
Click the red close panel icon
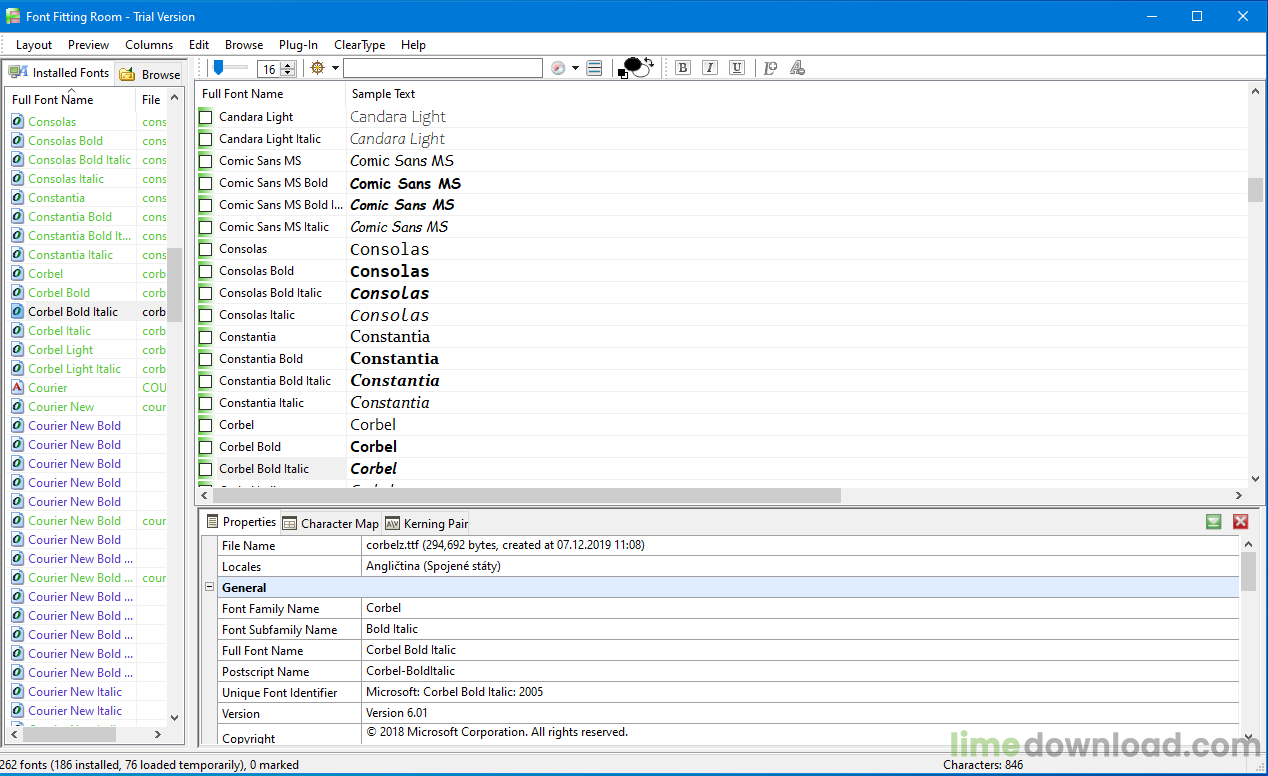[x=1240, y=522]
